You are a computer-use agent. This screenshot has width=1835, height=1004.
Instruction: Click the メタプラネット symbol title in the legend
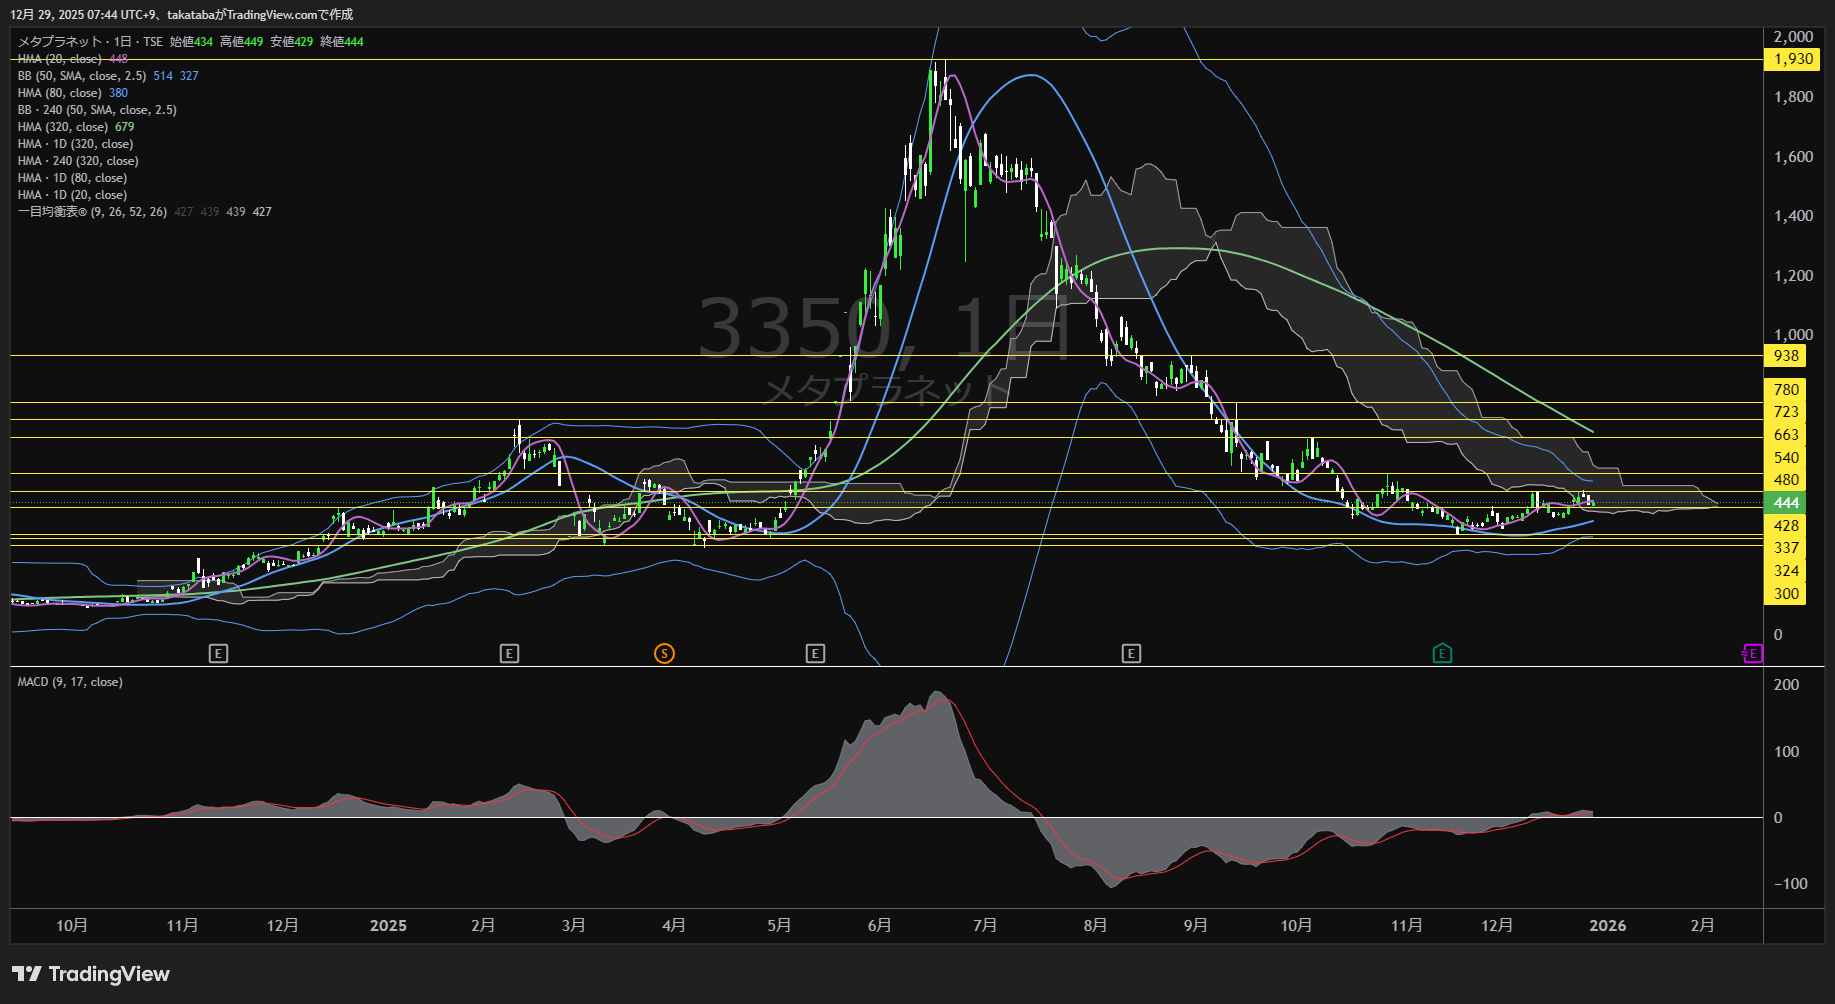pyautogui.click(x=60, y=42)
